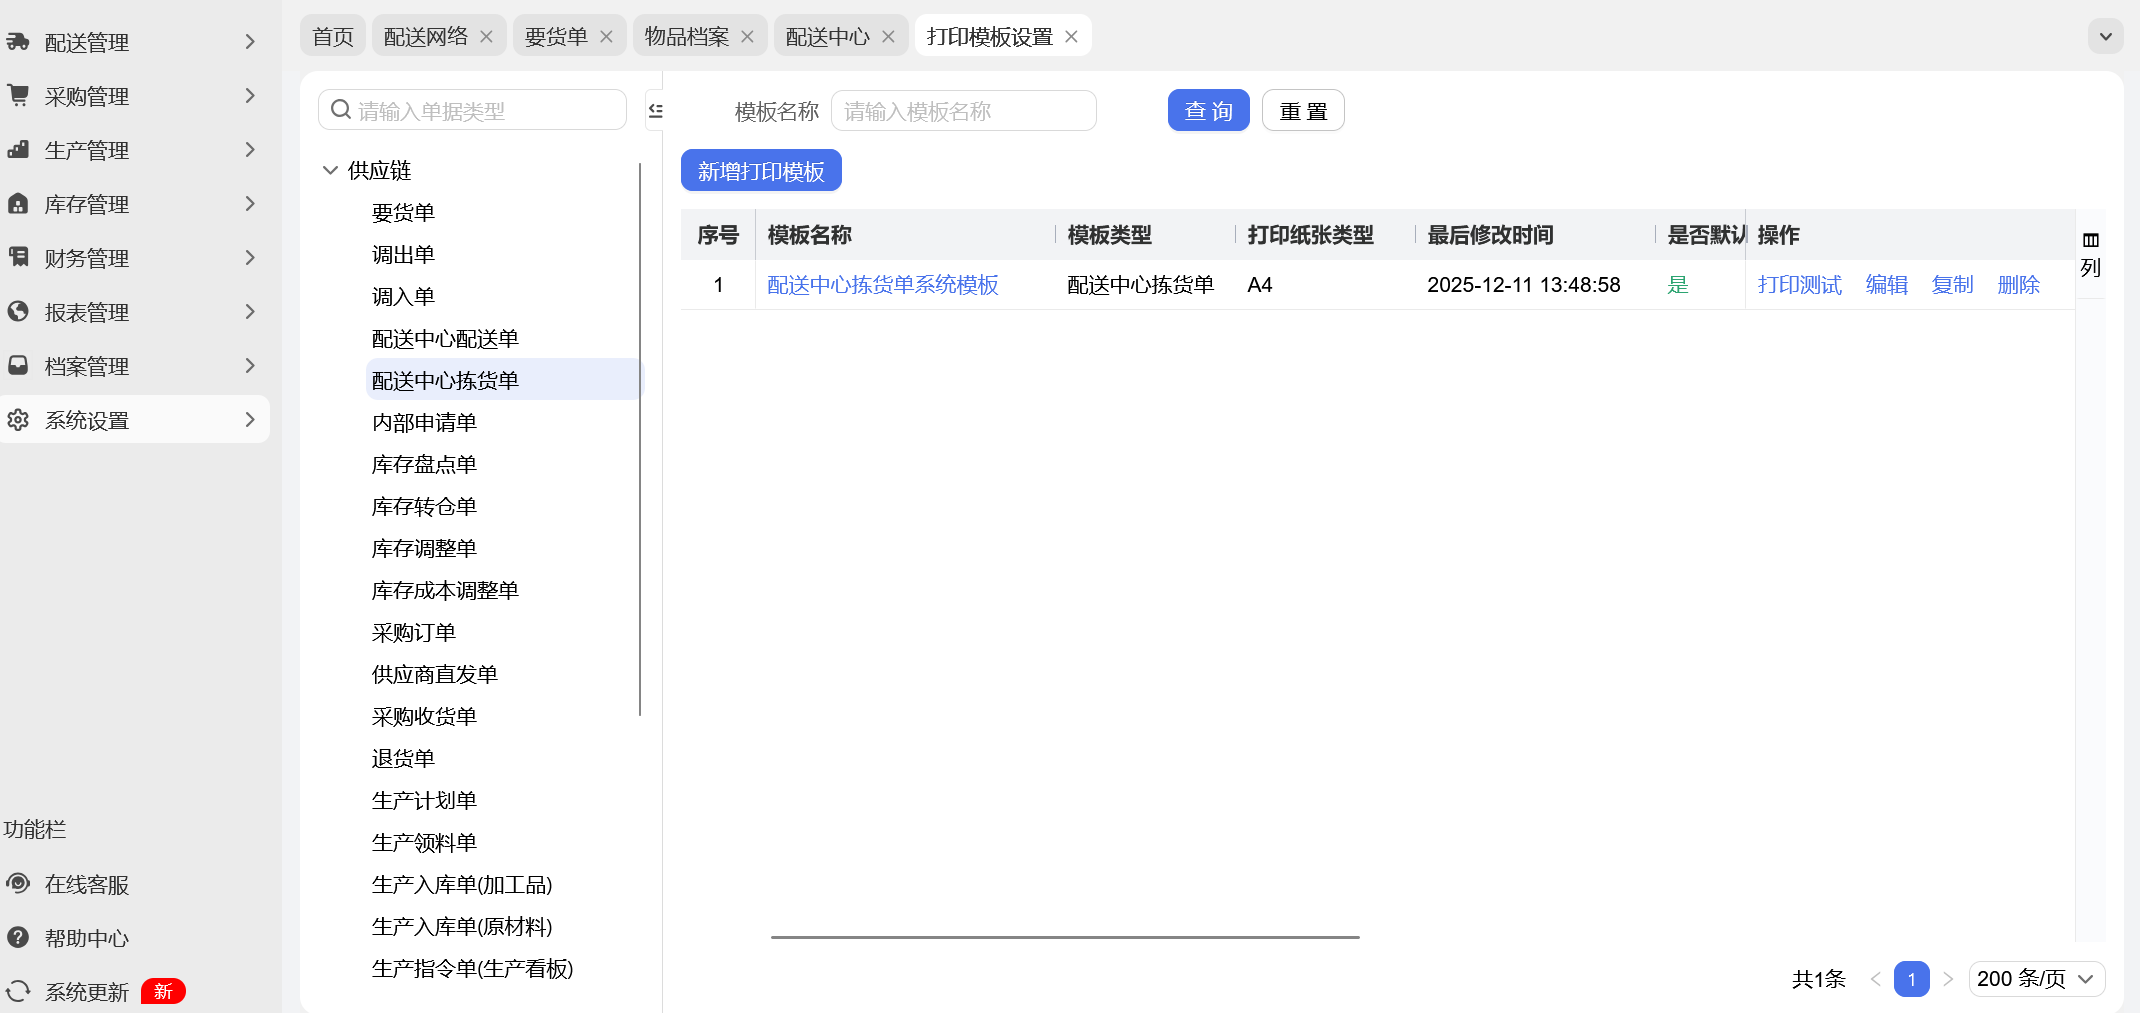Click the gear icon for 系统设置

point(18,420)
